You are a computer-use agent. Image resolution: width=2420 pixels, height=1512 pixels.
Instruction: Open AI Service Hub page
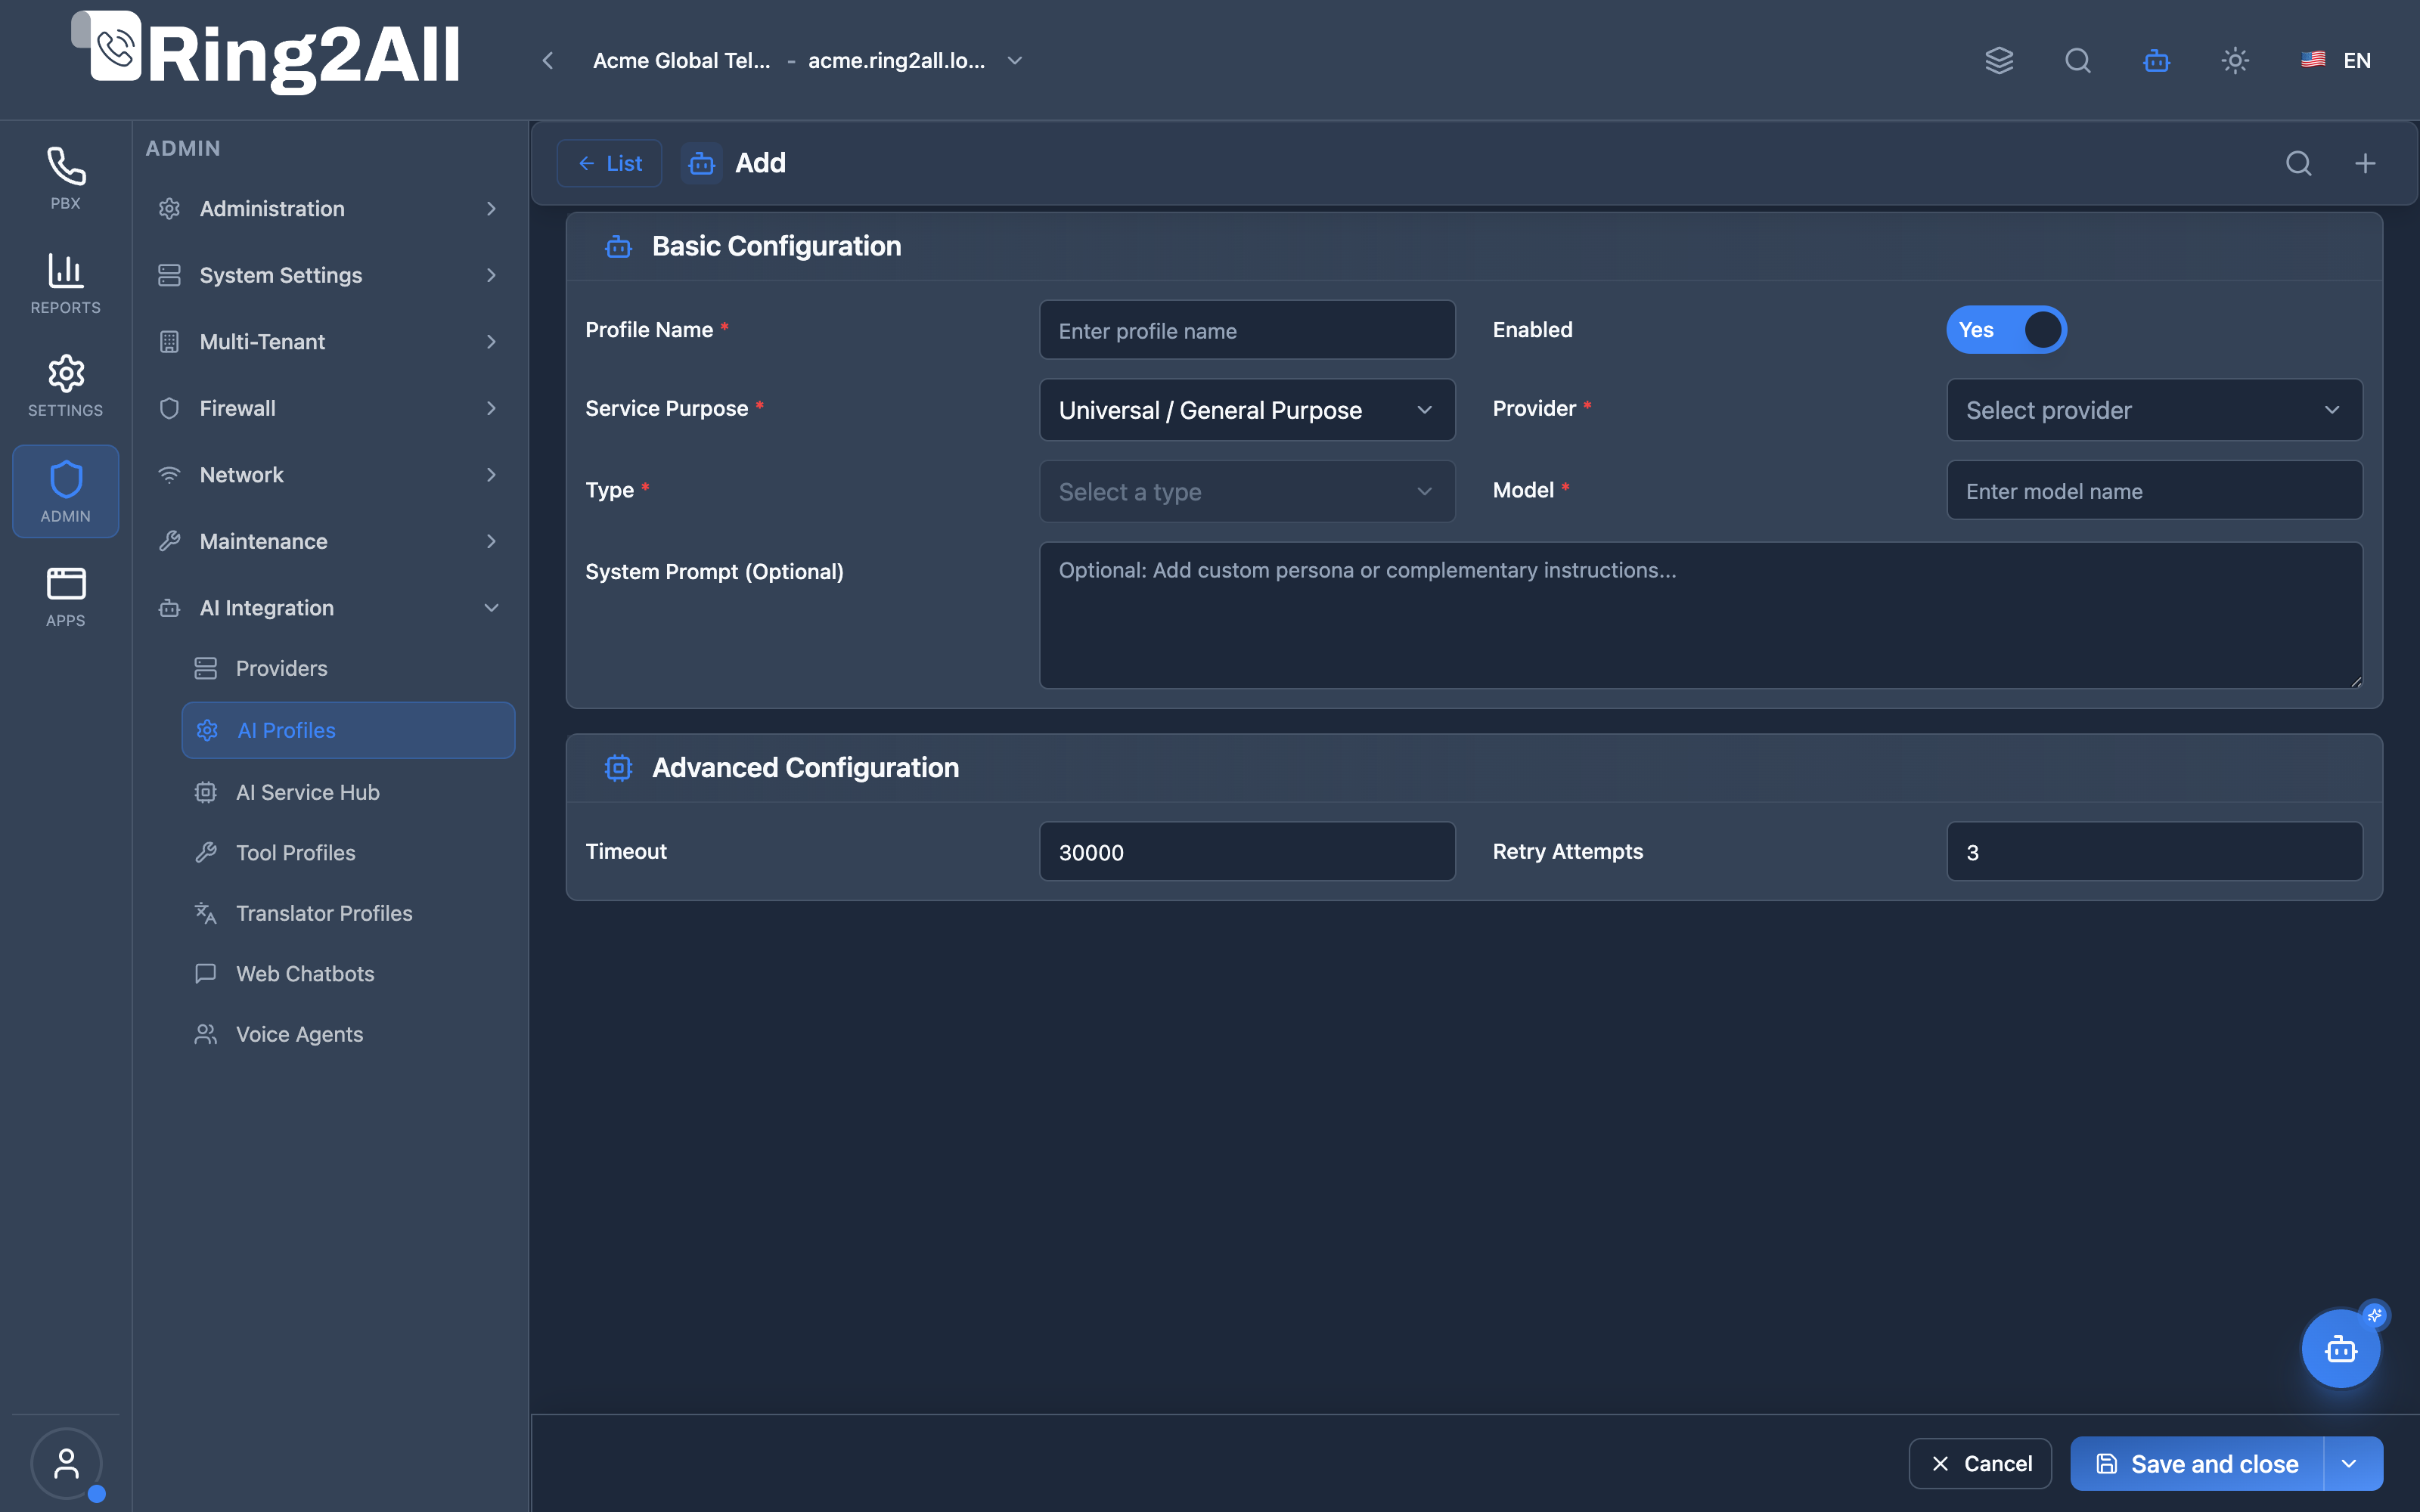pyautogui.click(x=348, y=792)
